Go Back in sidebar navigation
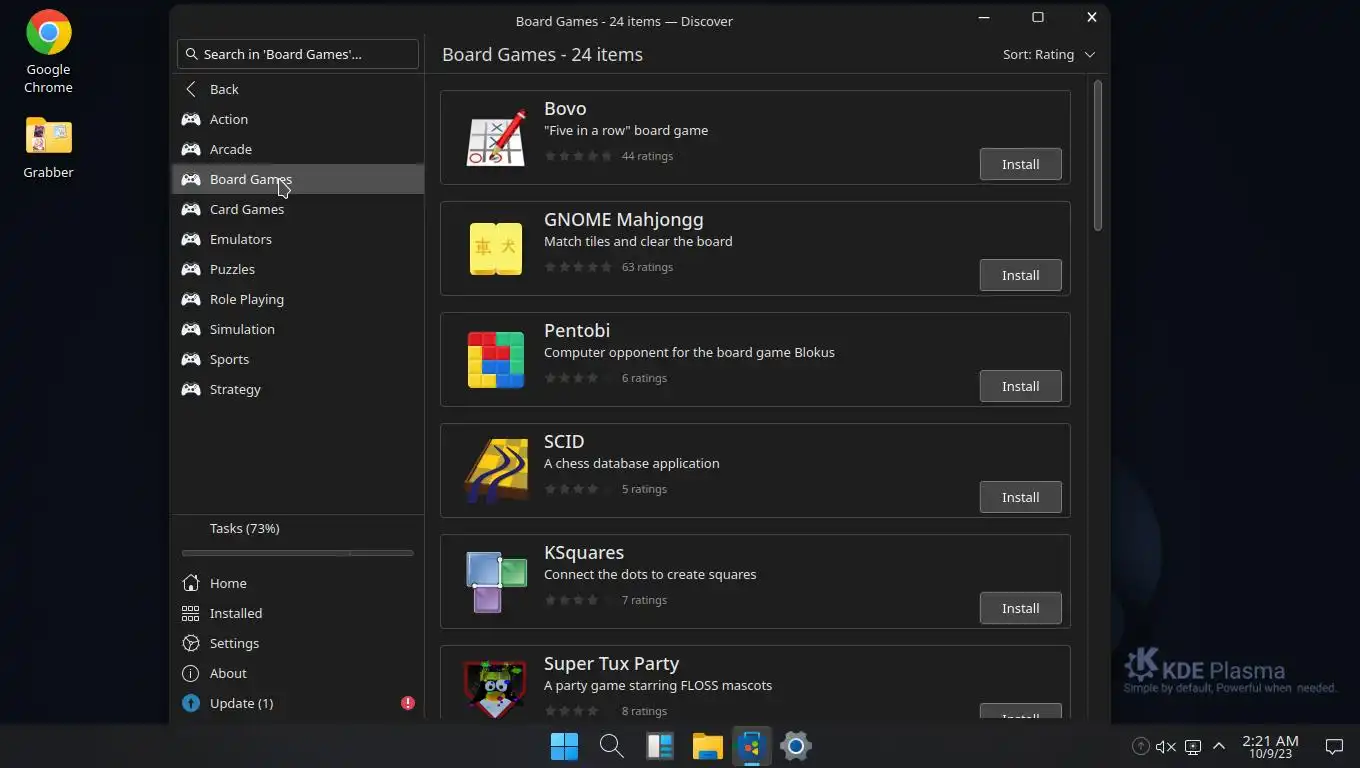Viewport: 1360px width, 768px height. (297, 89)
